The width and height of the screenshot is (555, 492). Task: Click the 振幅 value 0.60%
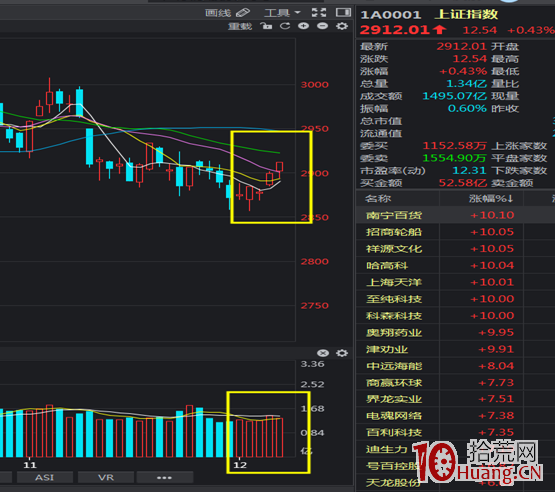(x=468, y=108)
